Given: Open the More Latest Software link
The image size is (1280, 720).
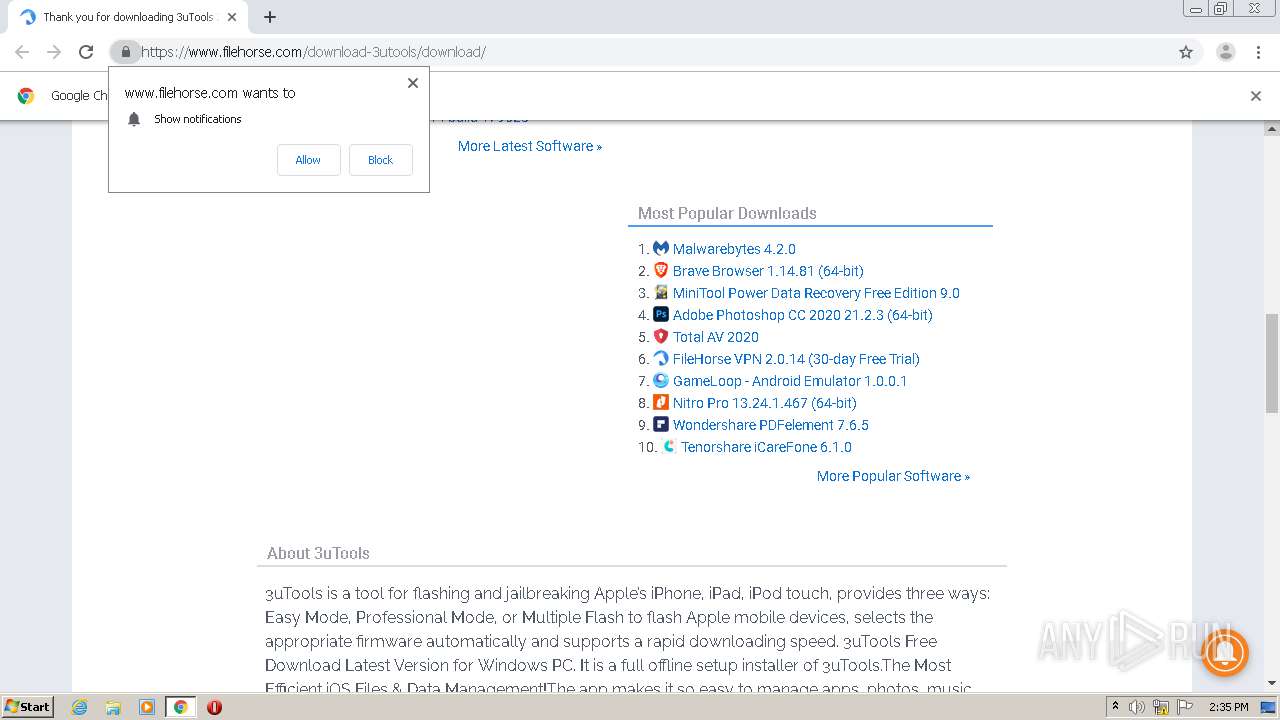Looking at the screenshot, I should pyautogui.click(x=530, y=146).
